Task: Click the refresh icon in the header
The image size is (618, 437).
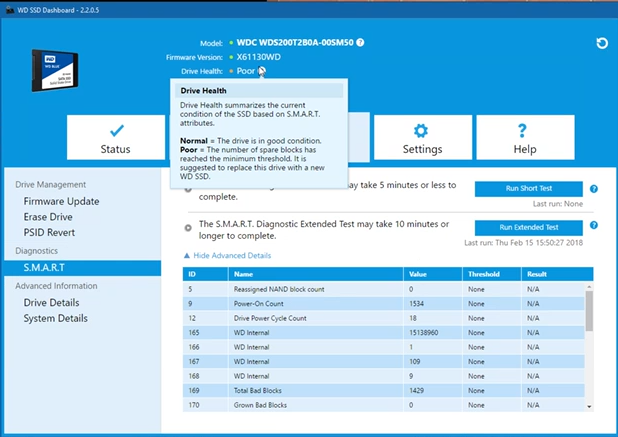Action: pos(602,43)
